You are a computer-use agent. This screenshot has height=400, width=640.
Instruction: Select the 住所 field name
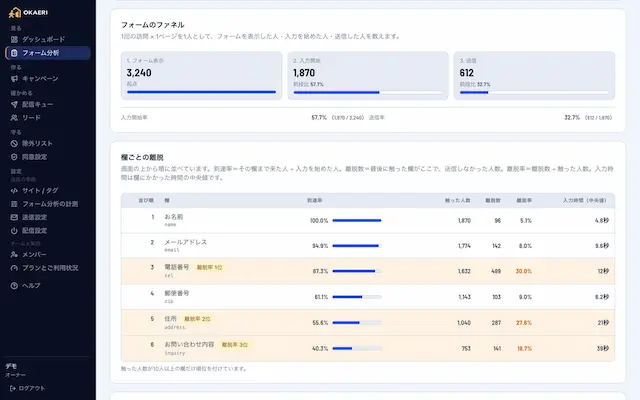click(171, 319)
